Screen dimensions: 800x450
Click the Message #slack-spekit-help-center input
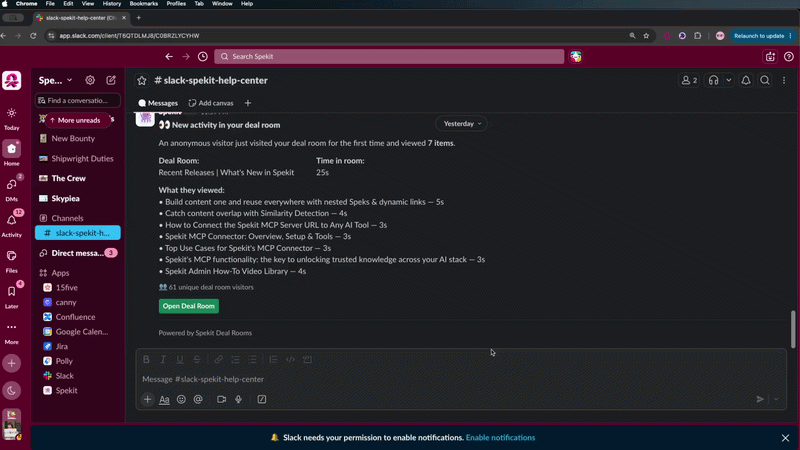coord(461,379)
